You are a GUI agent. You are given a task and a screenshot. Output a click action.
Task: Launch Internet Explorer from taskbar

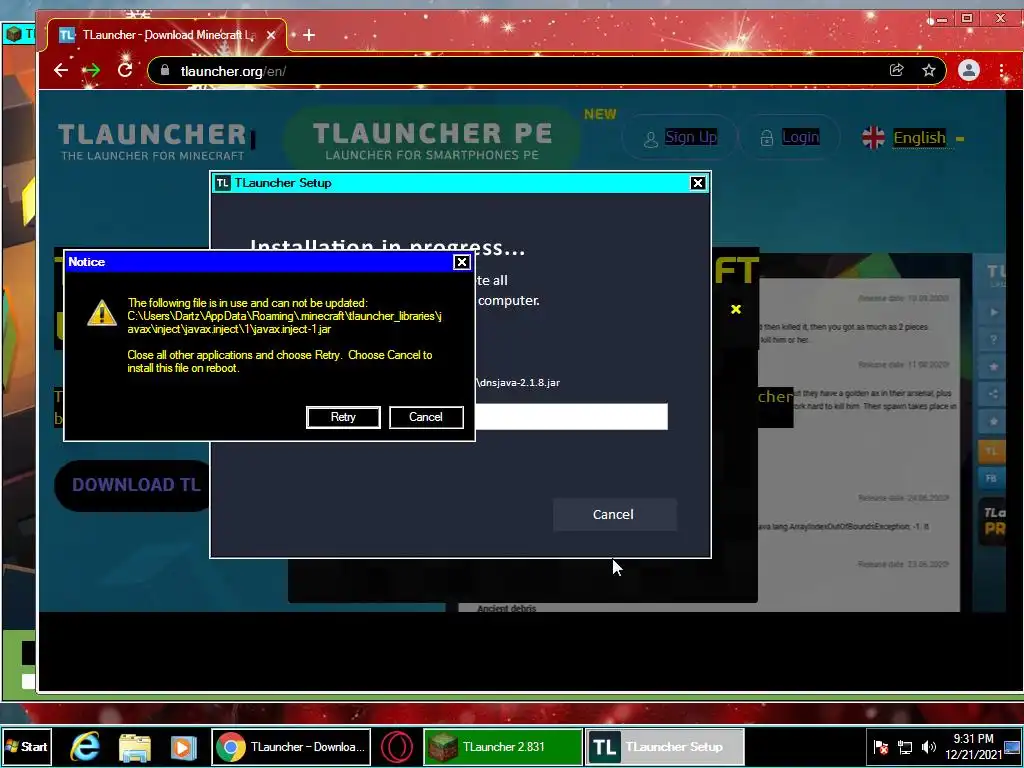[86, 746]
